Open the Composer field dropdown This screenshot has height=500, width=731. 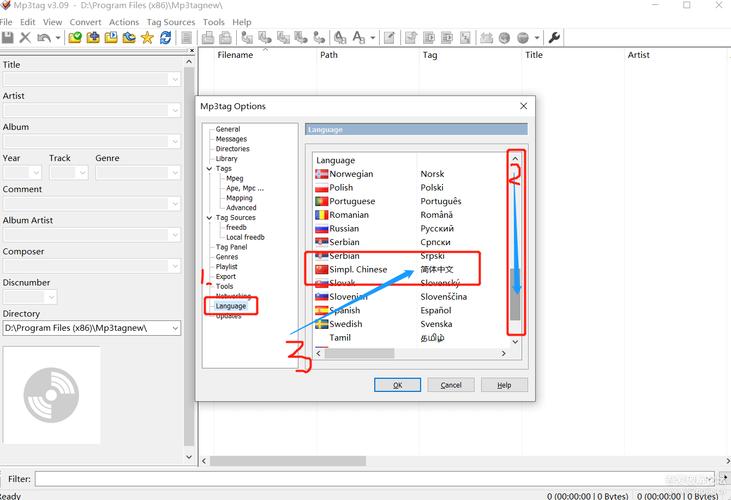point(175,266)
